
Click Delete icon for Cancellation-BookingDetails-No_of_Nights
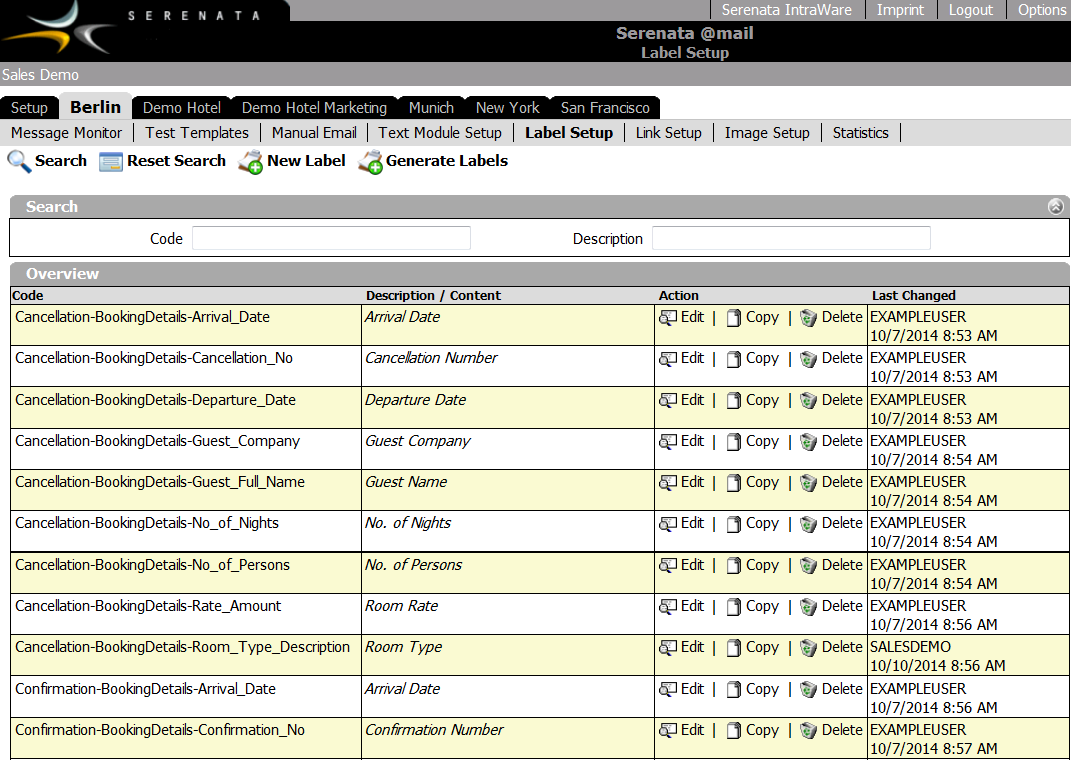click(x=808, y=524)
